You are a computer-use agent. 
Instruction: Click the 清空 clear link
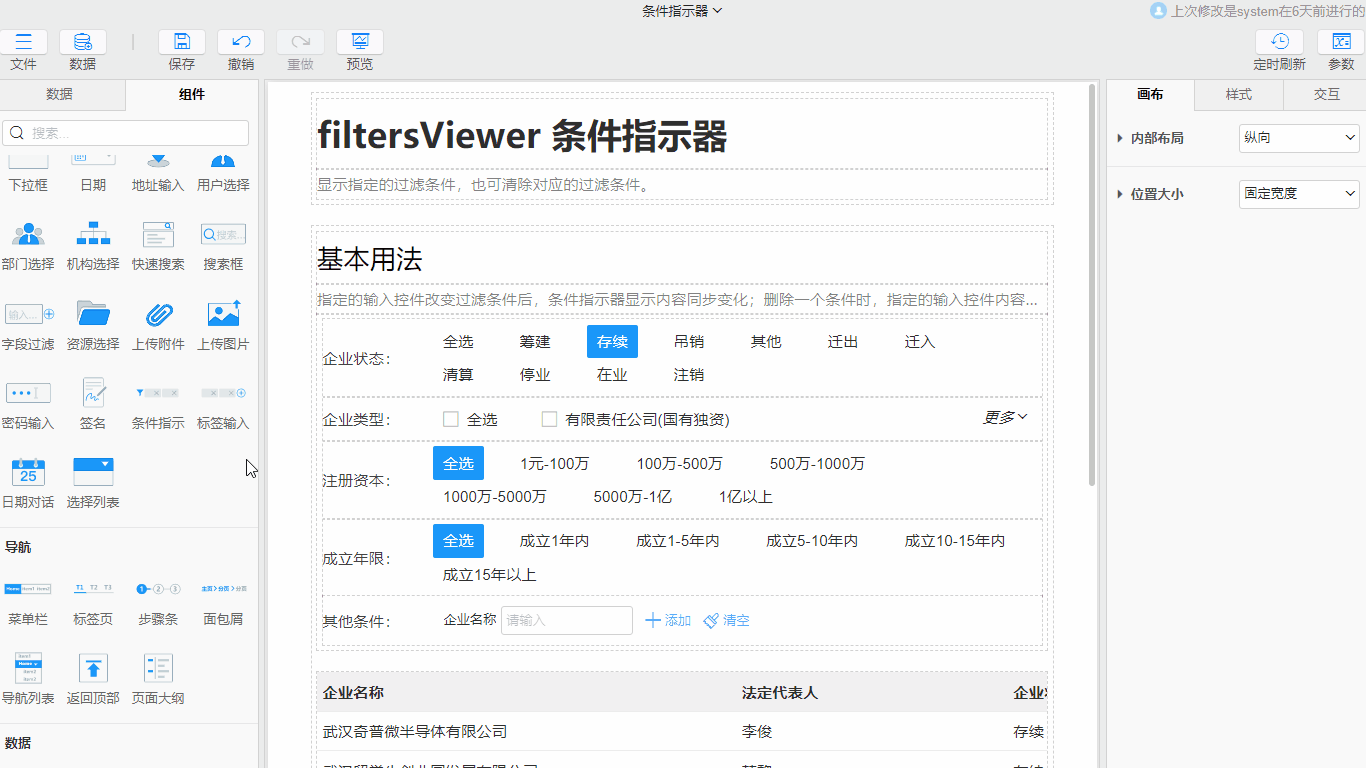pos(727,621)
